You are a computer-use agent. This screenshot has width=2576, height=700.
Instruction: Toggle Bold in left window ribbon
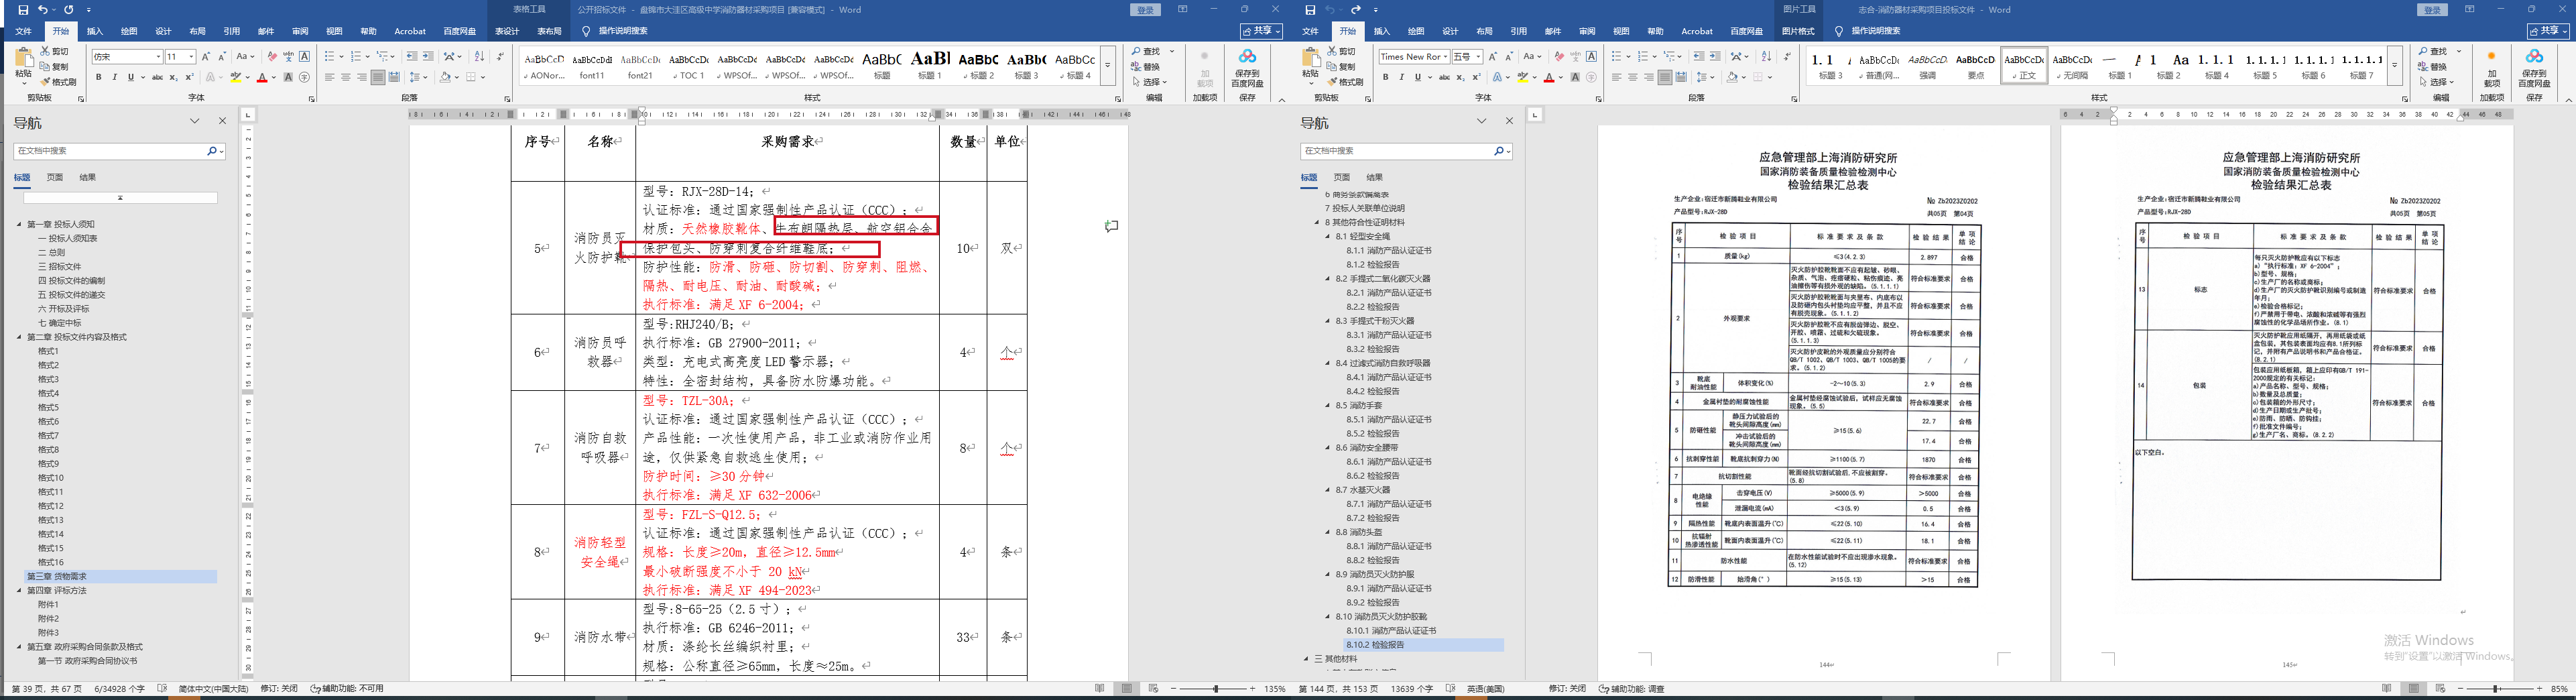point(99,77)
